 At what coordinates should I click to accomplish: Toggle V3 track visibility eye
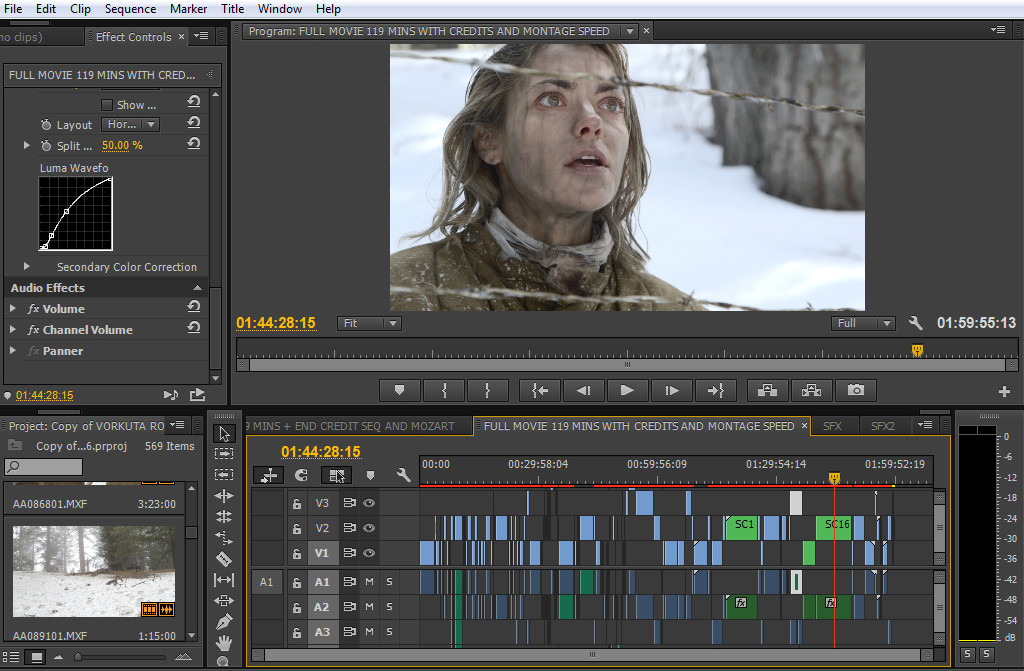(369, 503)
